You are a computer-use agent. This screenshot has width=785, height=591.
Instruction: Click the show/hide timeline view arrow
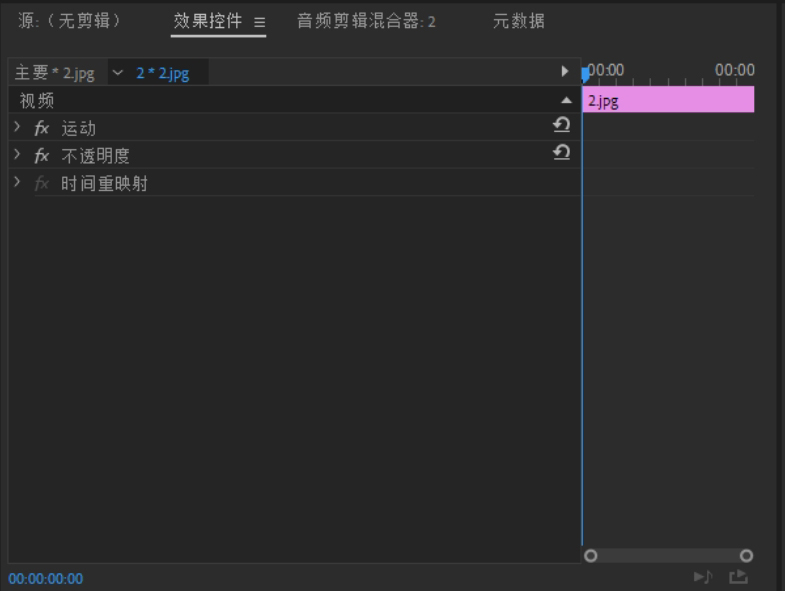click(x=565, y=71)
